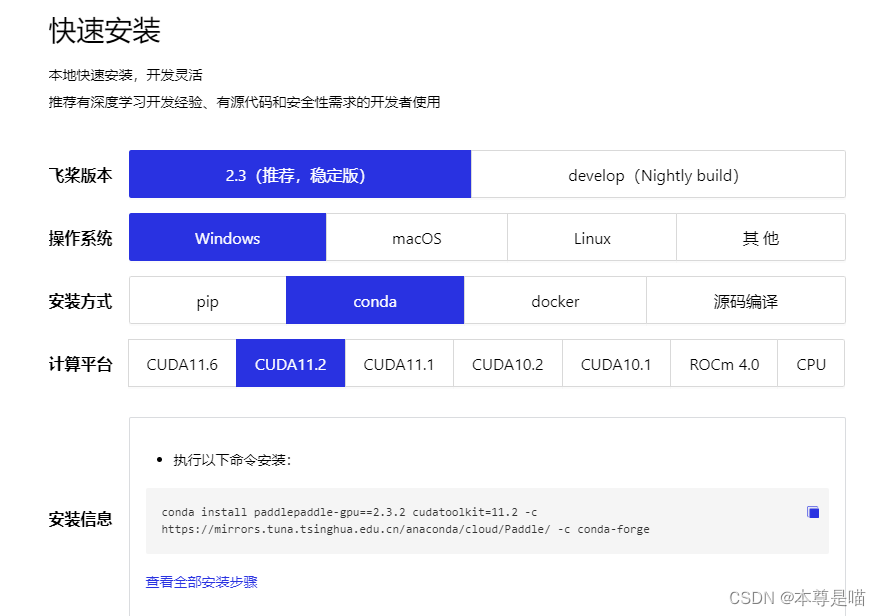881x616 pixels.
Task: Pick docker install method
Action: pos(555,300)
